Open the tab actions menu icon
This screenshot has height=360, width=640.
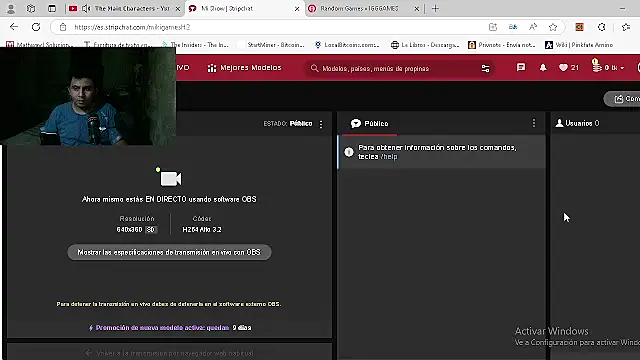click(52, 8)
